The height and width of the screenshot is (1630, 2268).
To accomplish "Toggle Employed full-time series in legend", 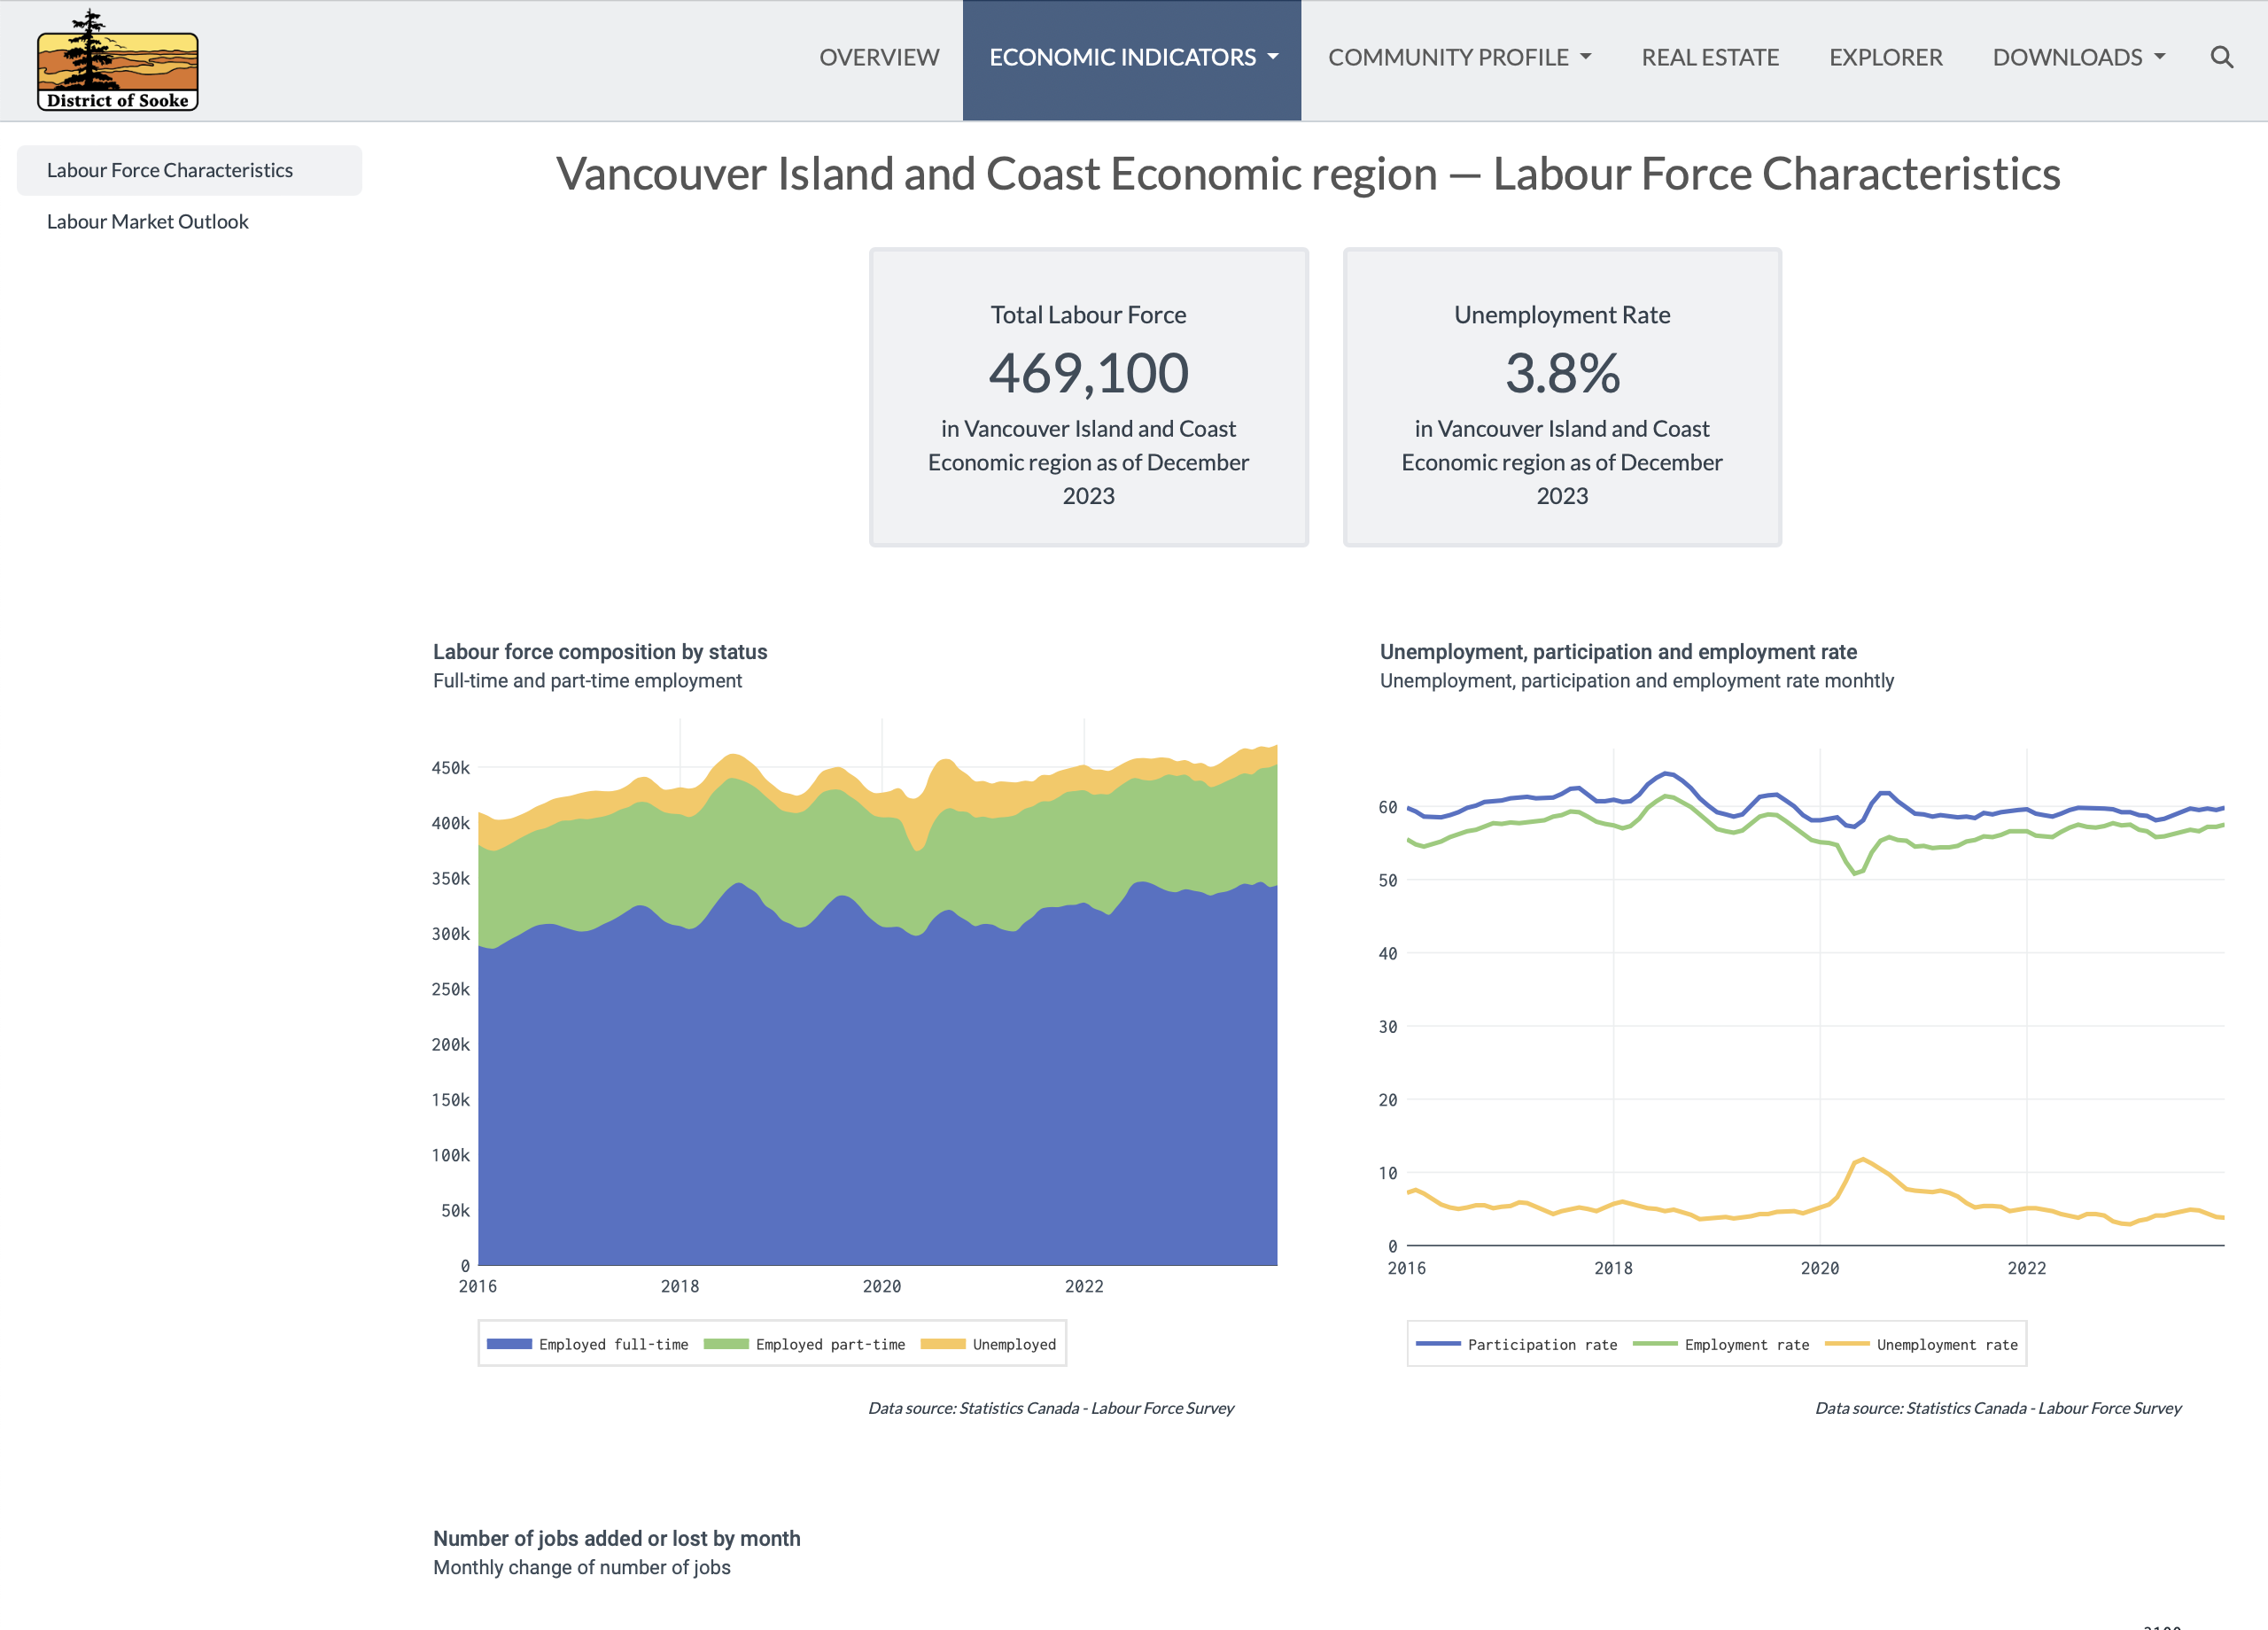I will pos(588,1344).
